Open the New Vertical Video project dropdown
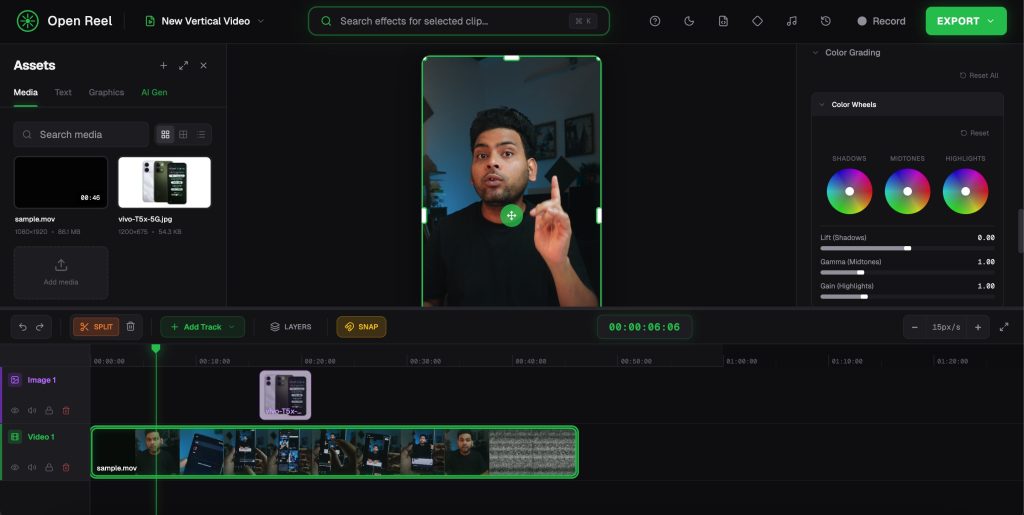Image resolution: width=1024 pixels, height=515 pixels. (204, 21)
